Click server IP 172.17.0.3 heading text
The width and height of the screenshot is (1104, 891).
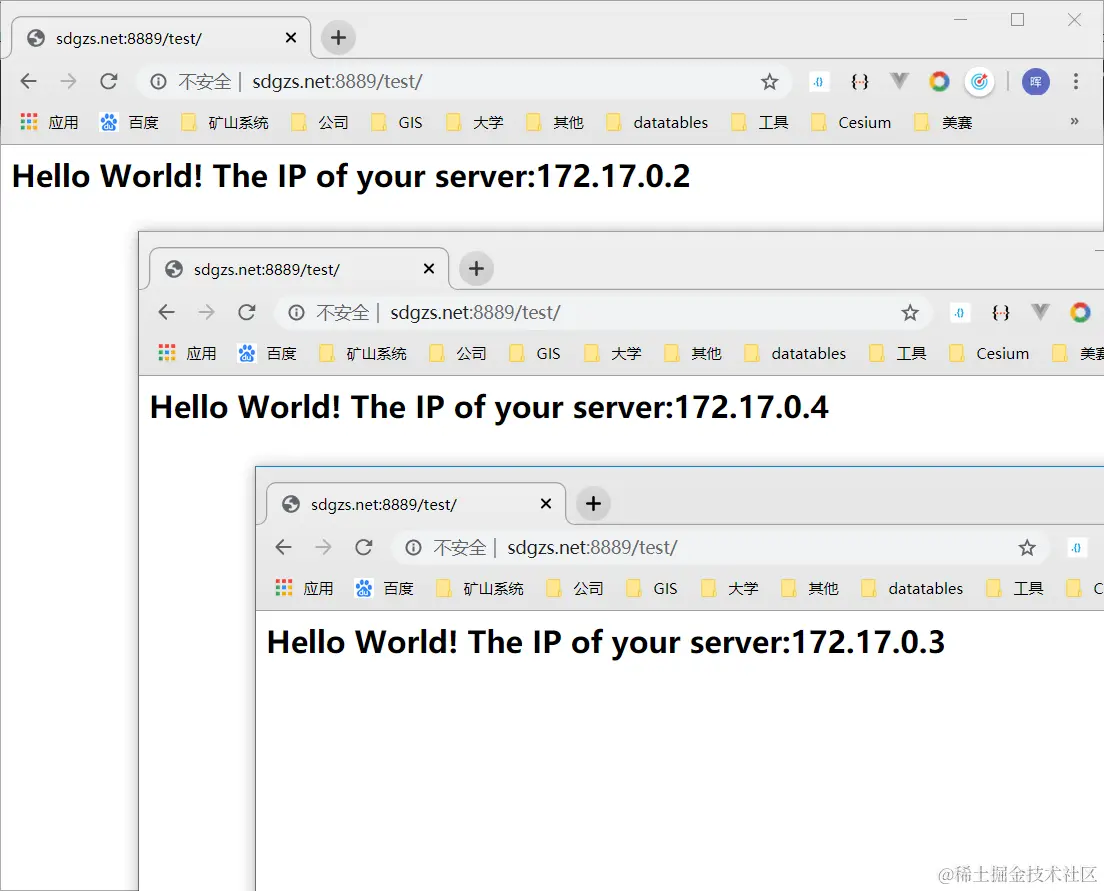tap(868, 642)
